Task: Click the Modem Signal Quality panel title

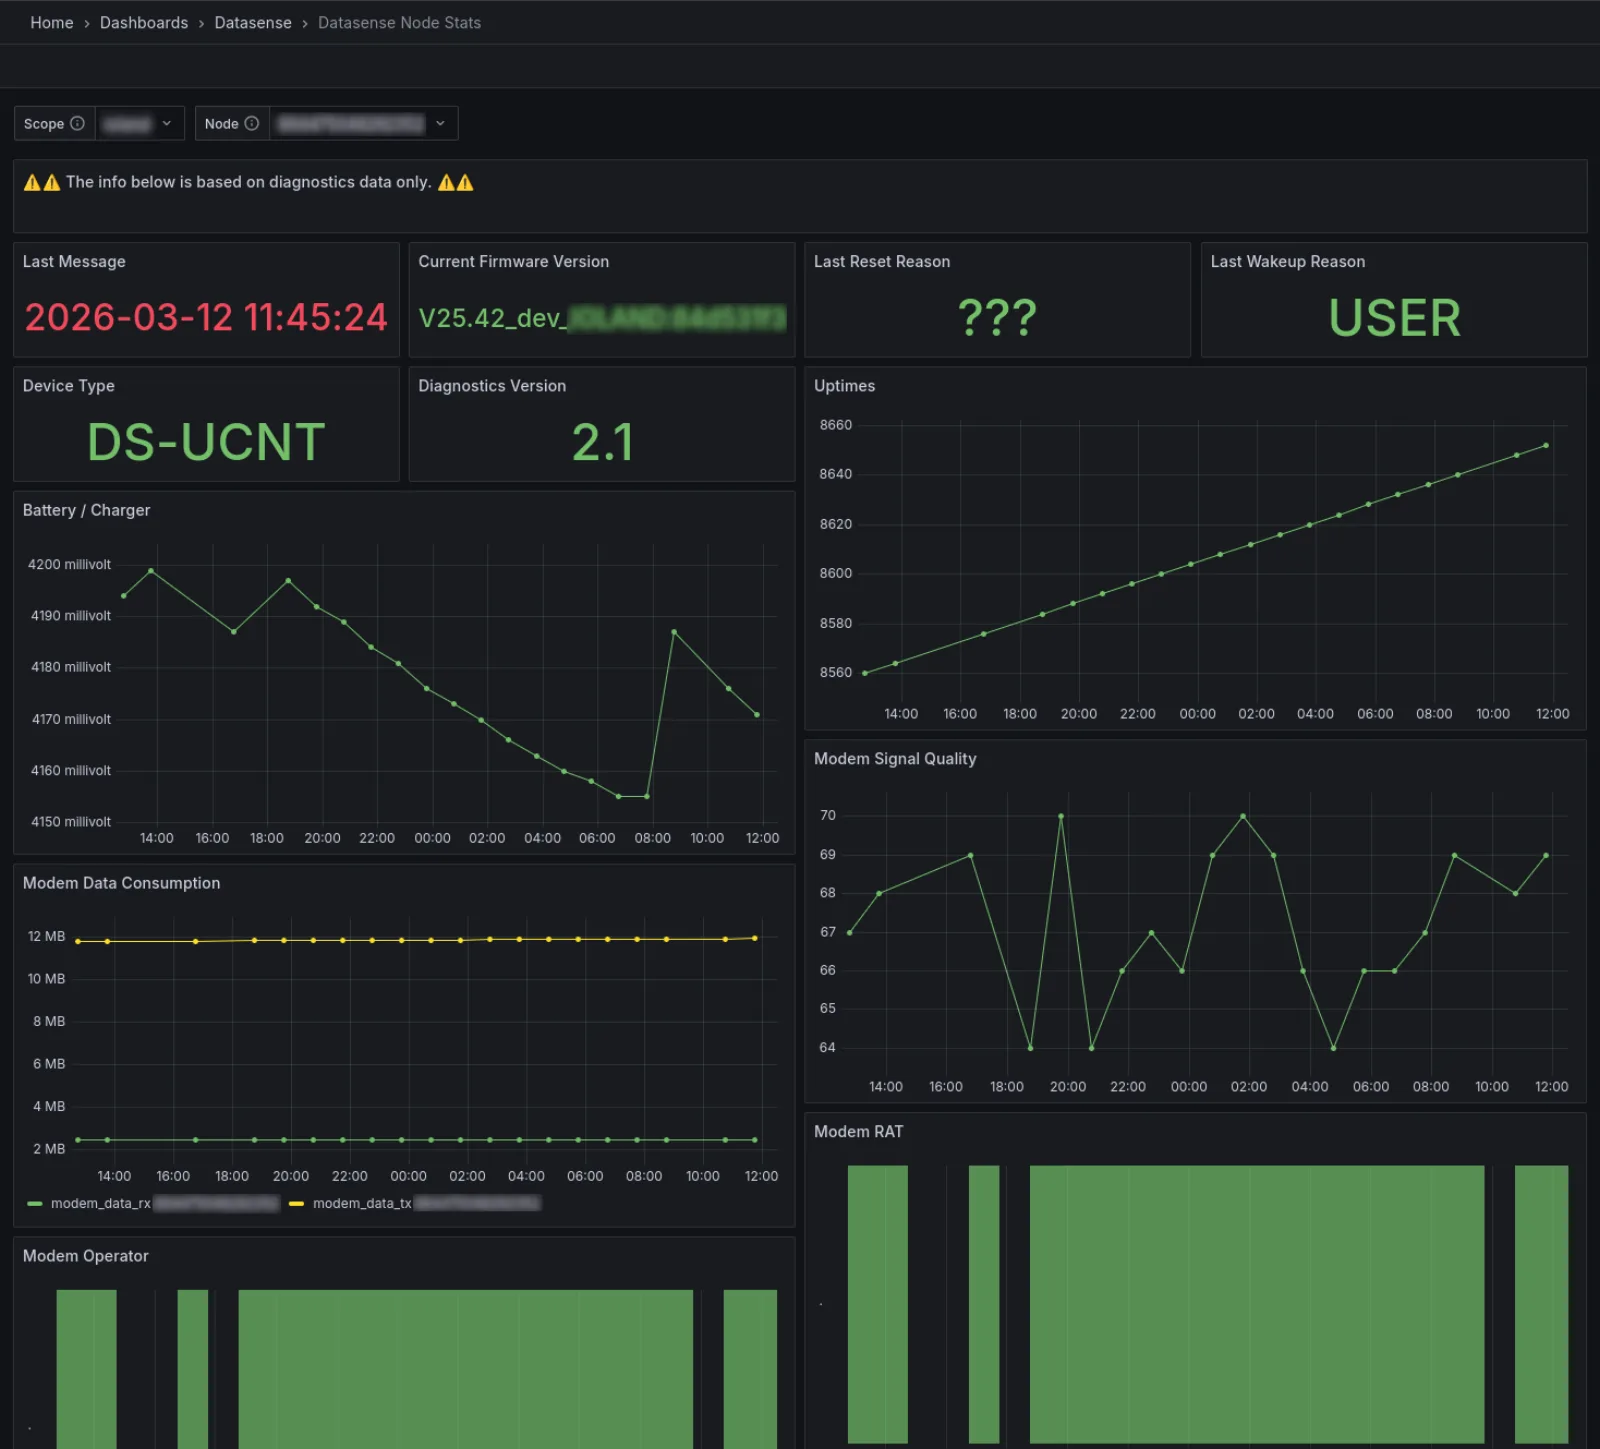Action: click(895, 758)
